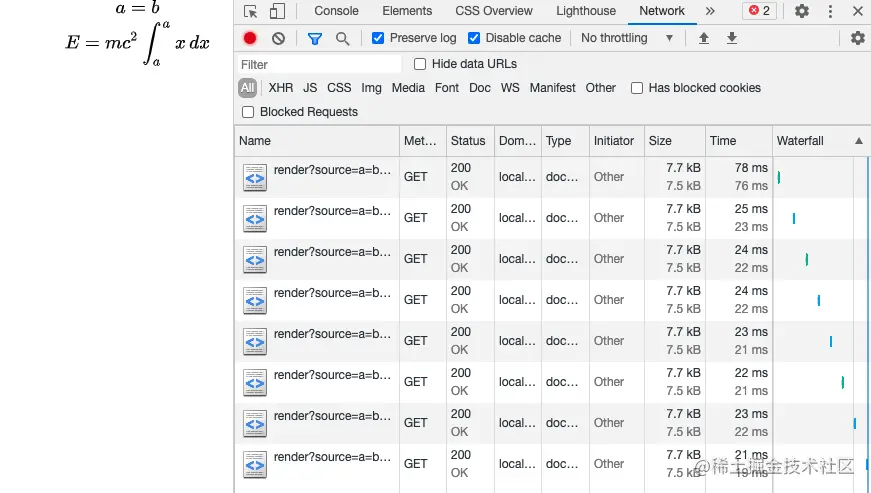This screenshot has width=871, height=493.
Task: Uncheck the Preserve log checkbox
Action: coord(378,38)
